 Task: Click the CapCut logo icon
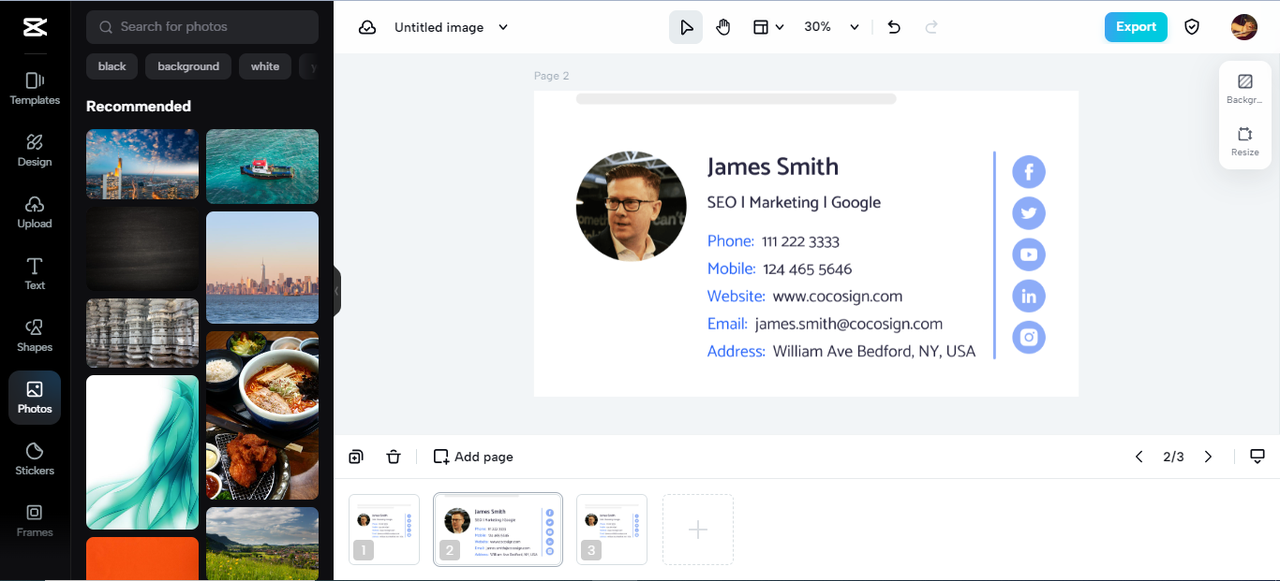tap(34, 27)
